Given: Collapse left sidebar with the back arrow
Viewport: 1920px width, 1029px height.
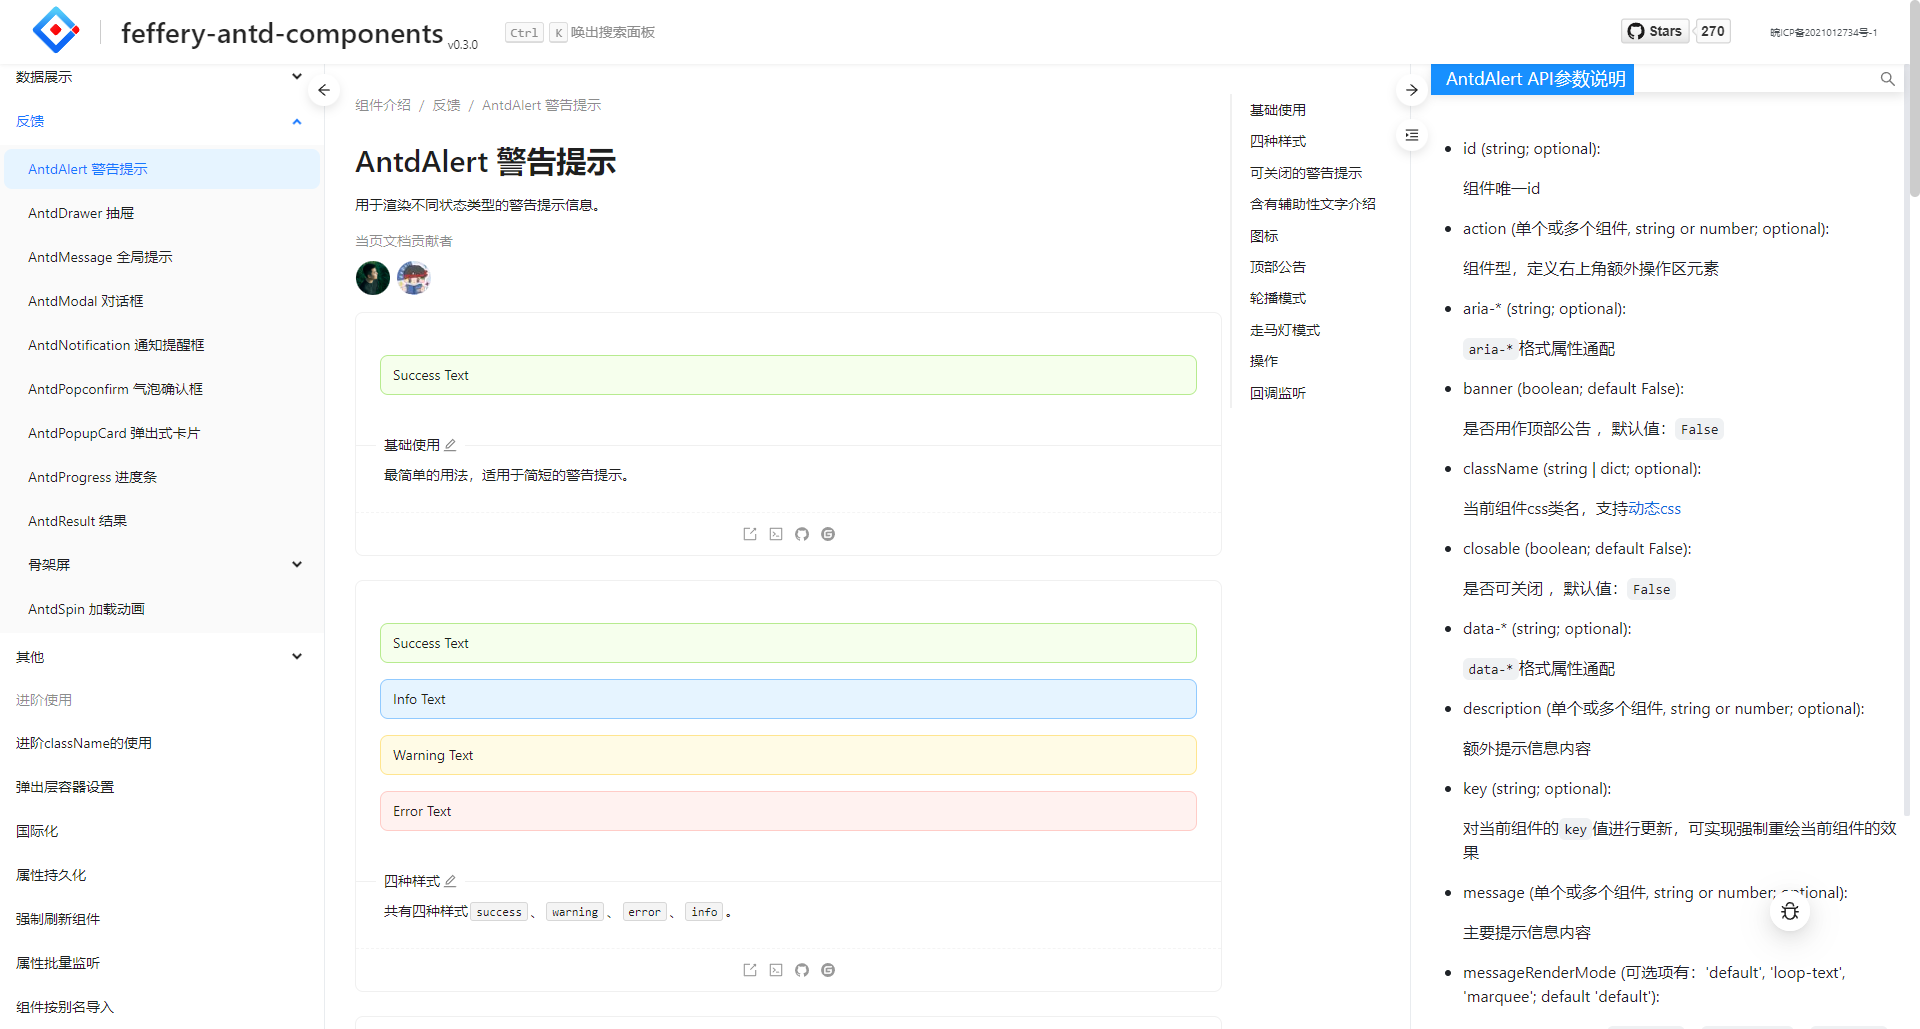Looking at the screenshot, I should [324, 90].
